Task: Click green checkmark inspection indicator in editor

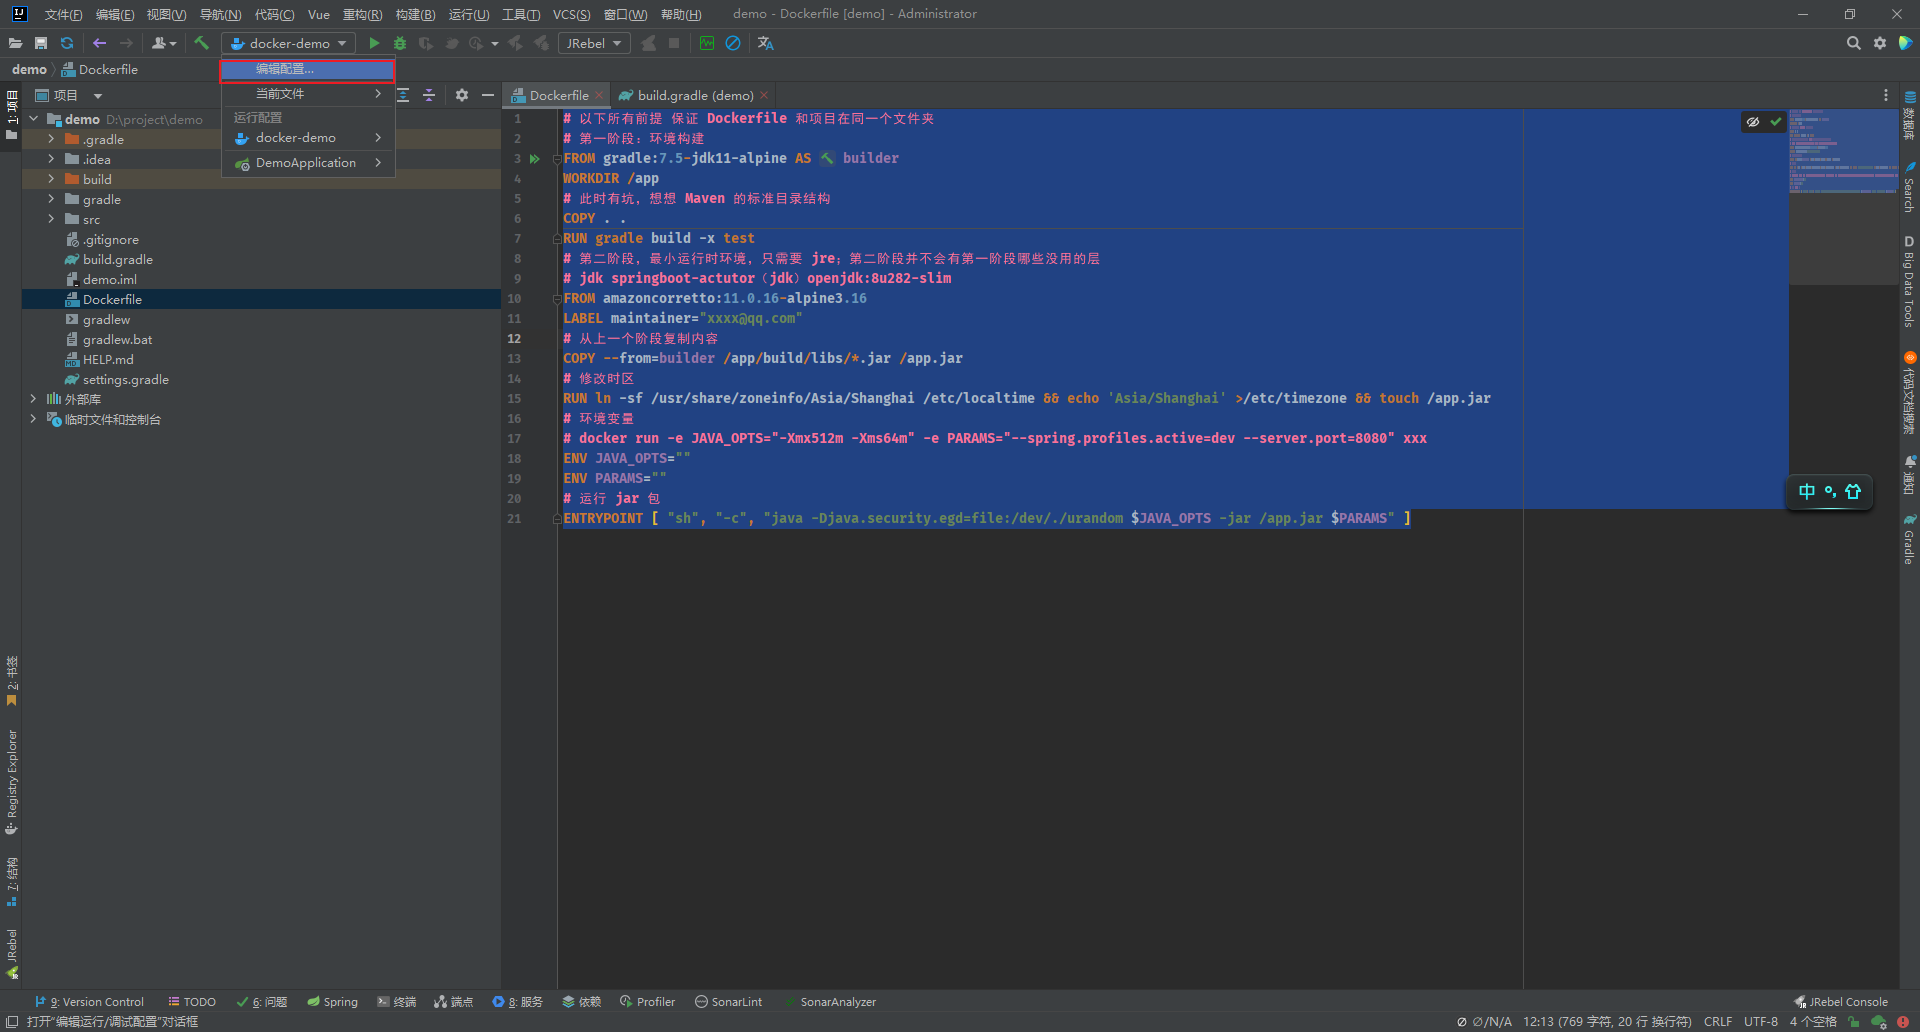Action: [x=1776, y=121]
